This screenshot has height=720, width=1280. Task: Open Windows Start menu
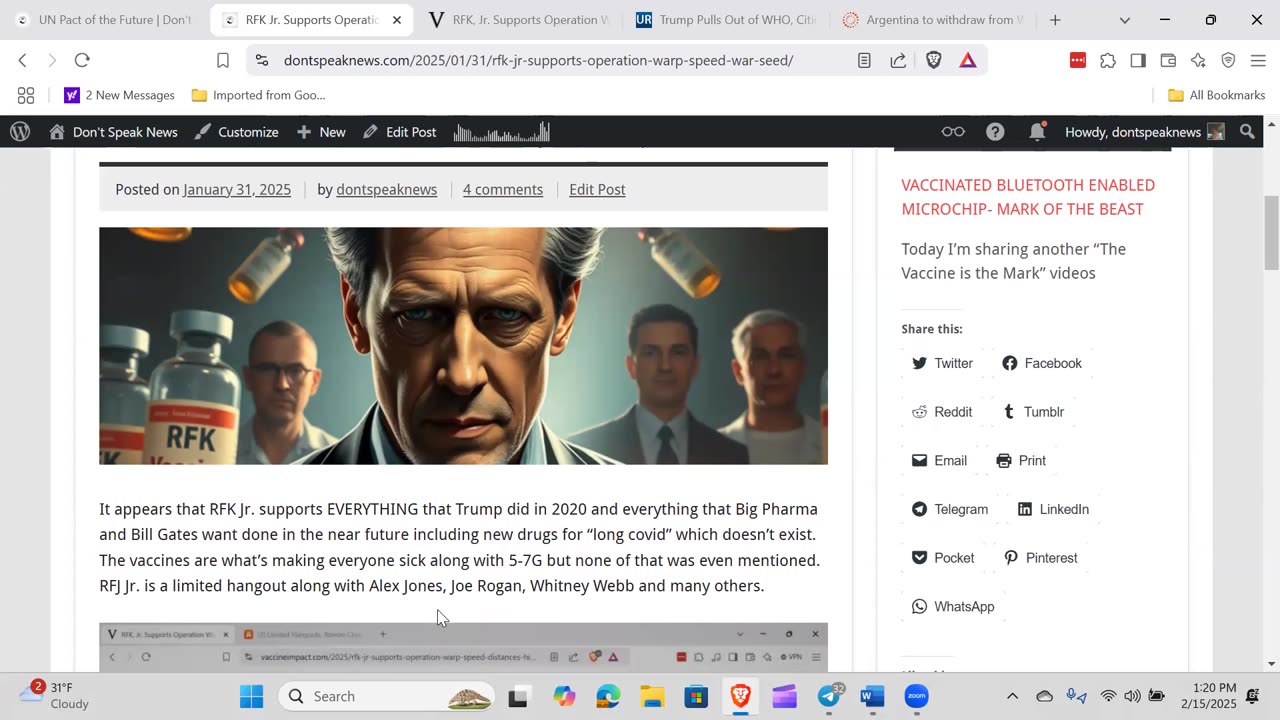252,696
